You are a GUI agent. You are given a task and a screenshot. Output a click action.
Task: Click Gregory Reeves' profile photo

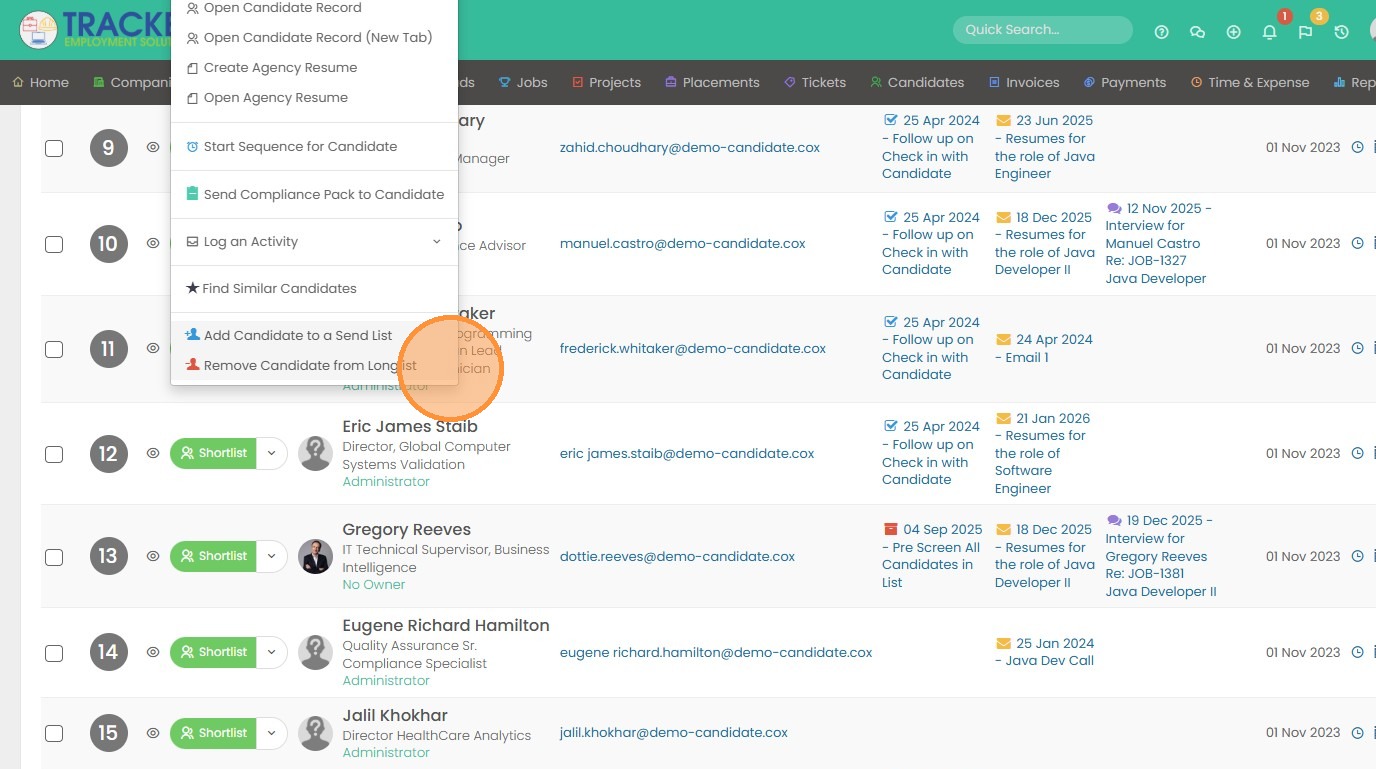tap(315, 556)
